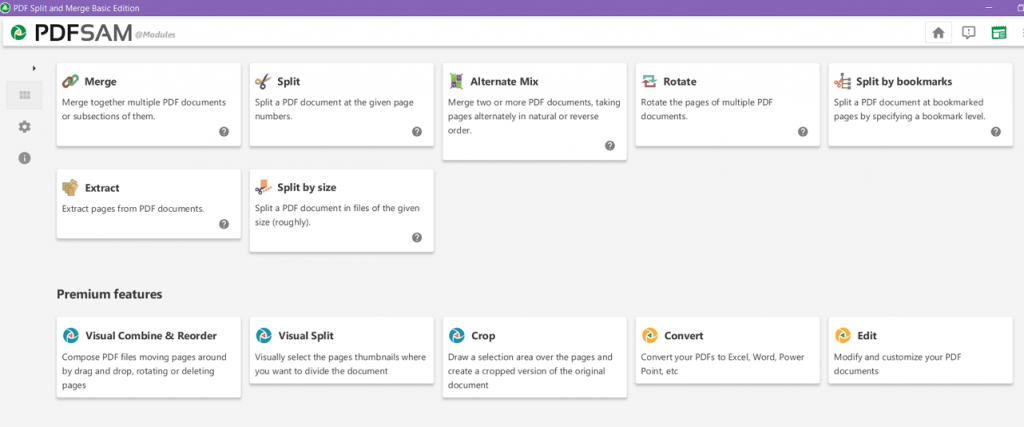Open the Visual Combine & Reorder premium feature
This screenshot has width=1024, height=427.
point(149,357)
